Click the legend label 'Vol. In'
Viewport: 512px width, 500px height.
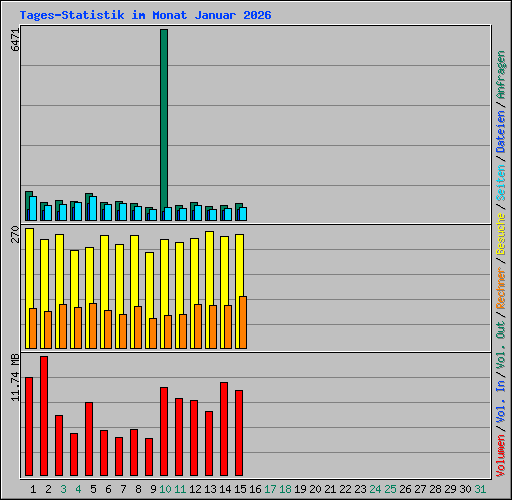point(501,402)
